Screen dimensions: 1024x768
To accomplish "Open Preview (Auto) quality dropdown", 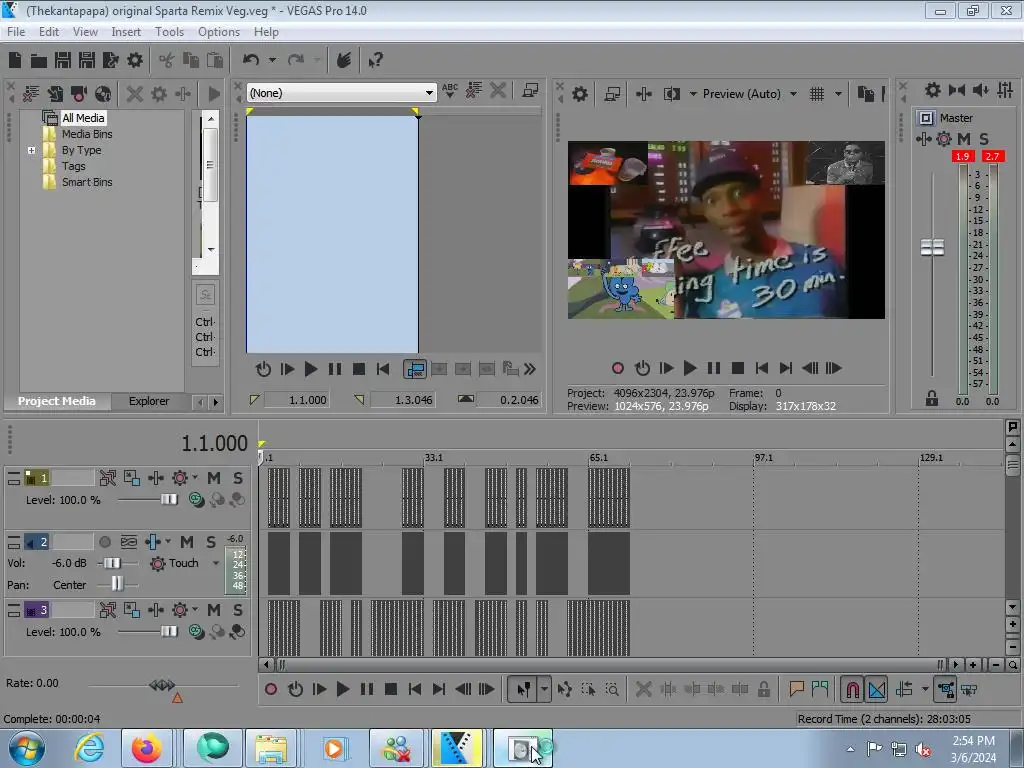I will click(793, 94).
